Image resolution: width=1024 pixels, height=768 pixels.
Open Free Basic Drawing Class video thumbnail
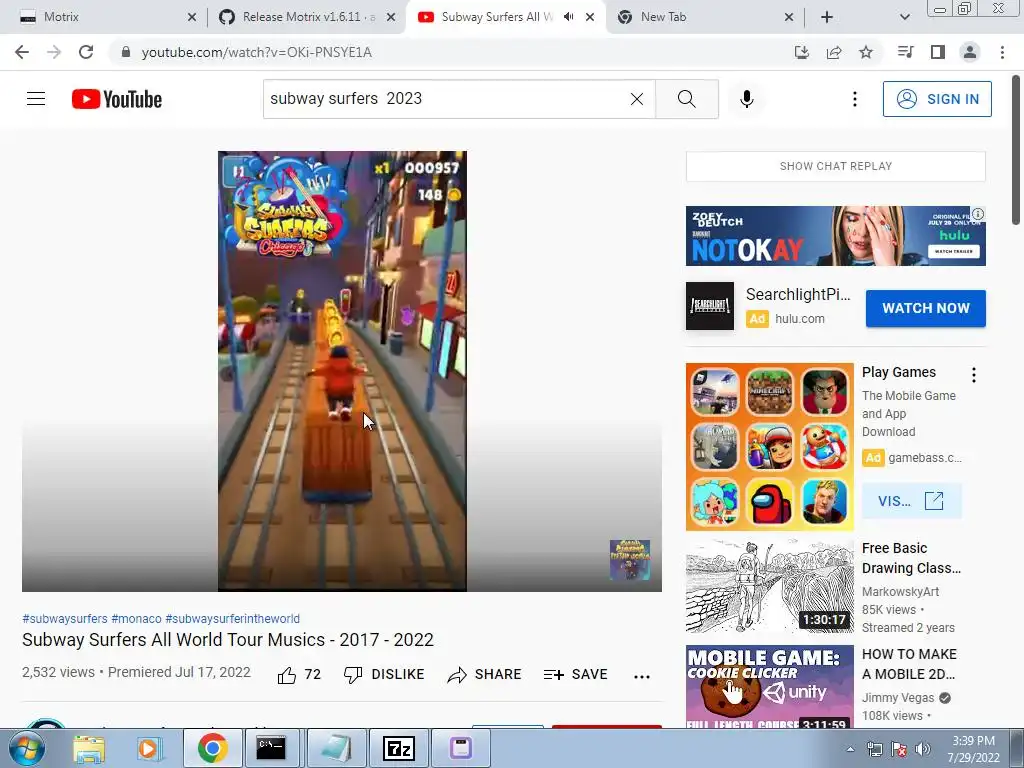(769, 586)
